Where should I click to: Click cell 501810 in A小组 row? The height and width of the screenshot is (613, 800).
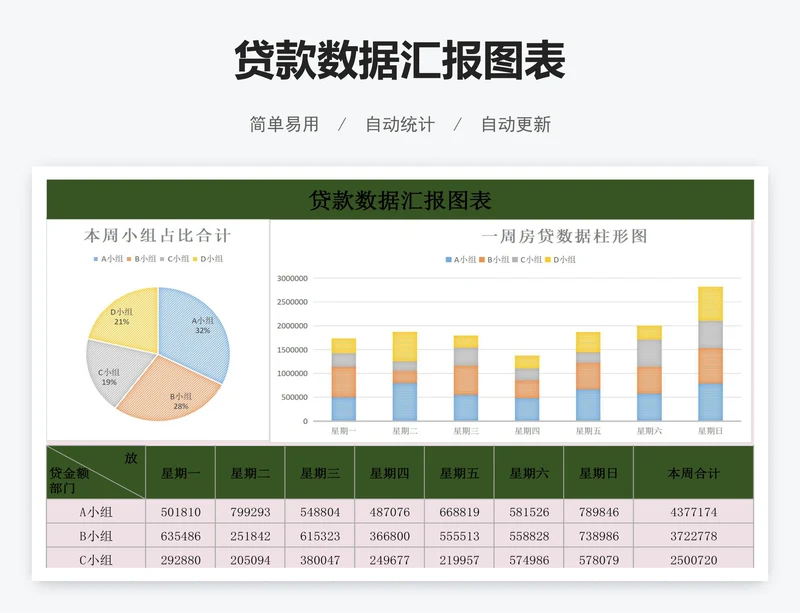click(181, 512)
